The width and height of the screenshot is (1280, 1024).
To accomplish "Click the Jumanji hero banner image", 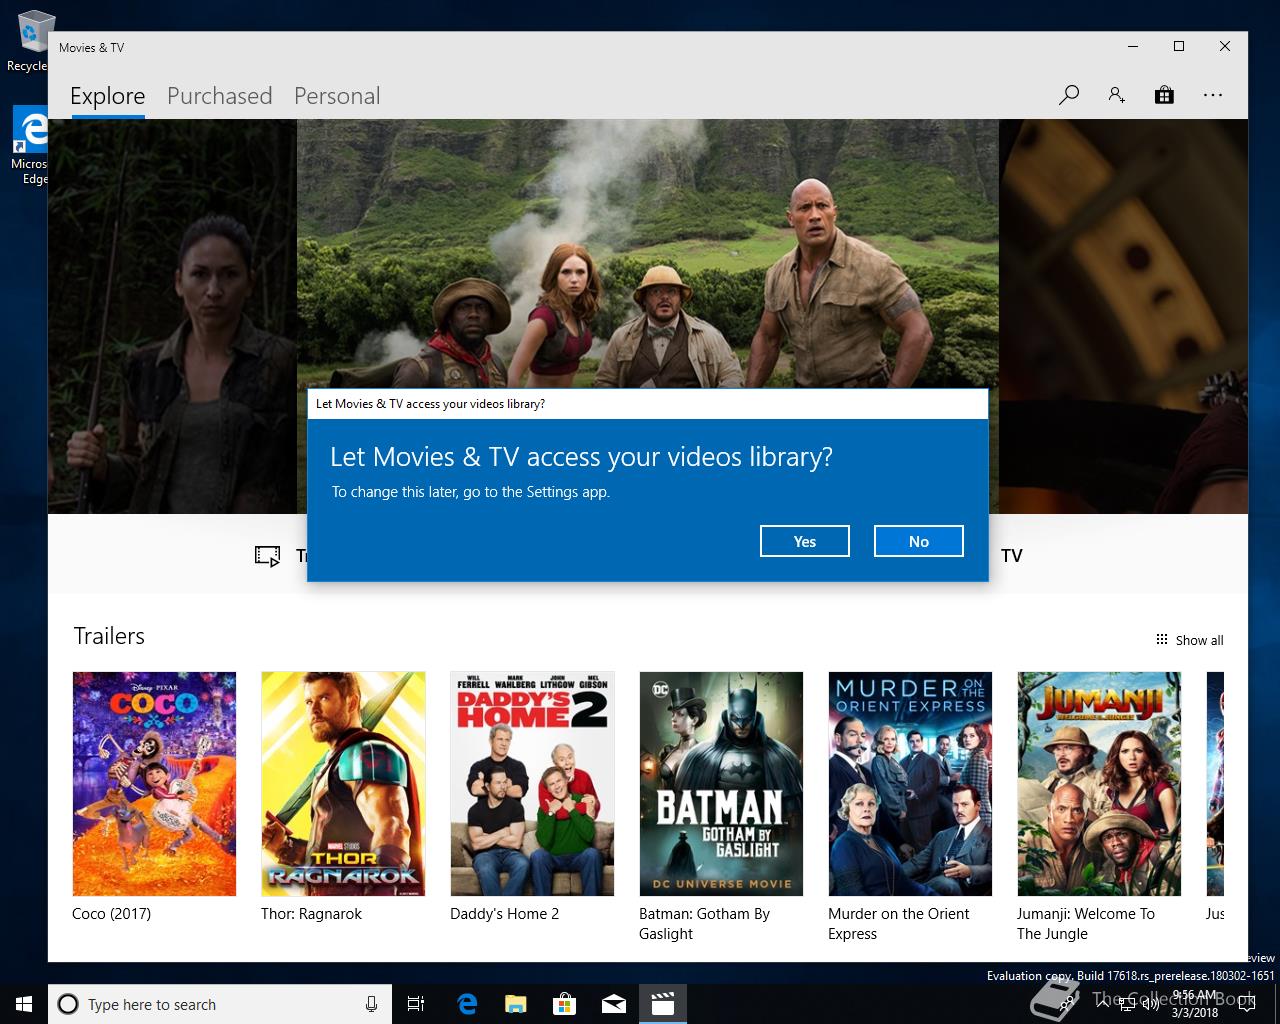I will coord(648,254).
